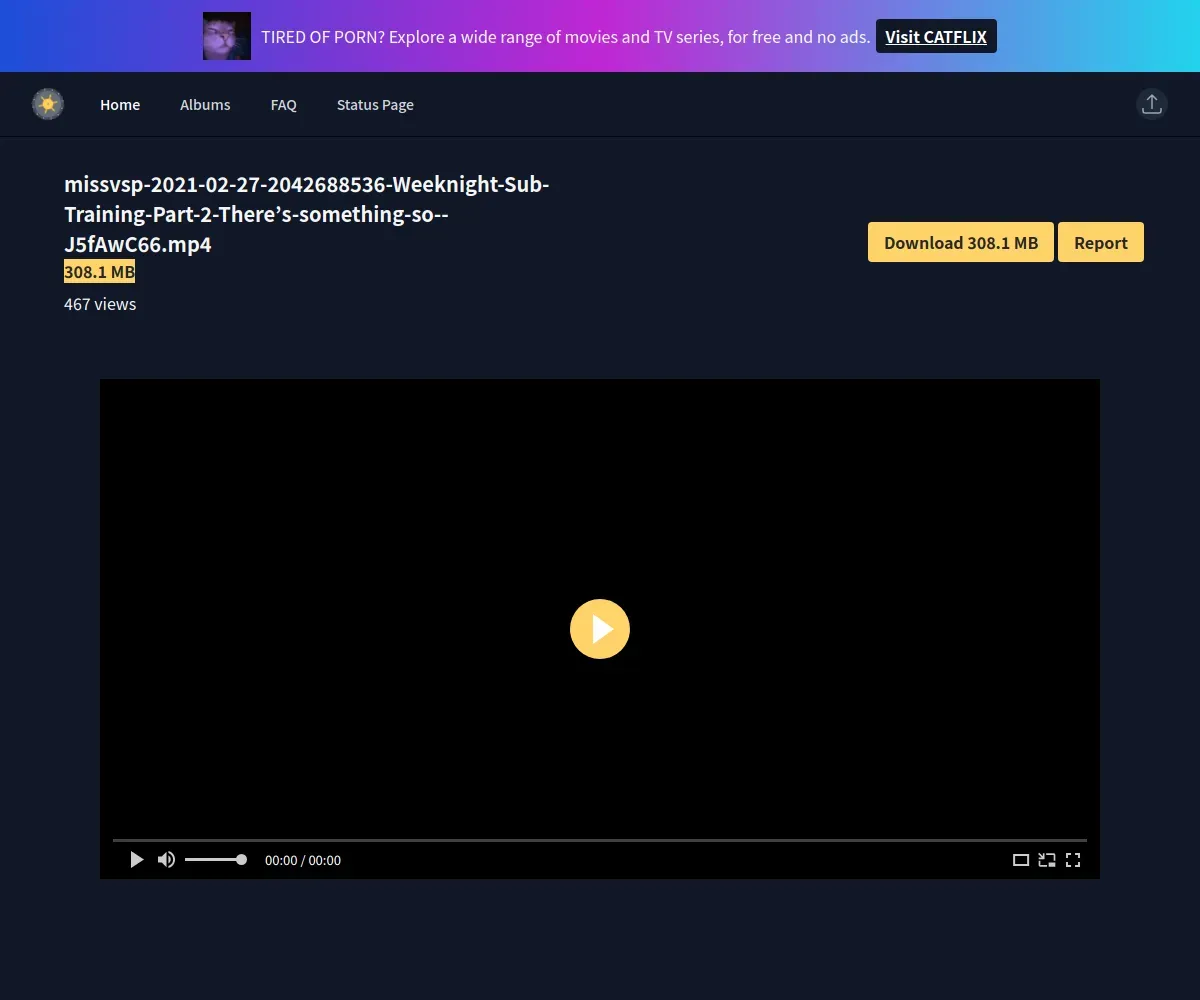Start video with large yellow play button
This screenshot has height=1000, width=1200.
(600, 629)
